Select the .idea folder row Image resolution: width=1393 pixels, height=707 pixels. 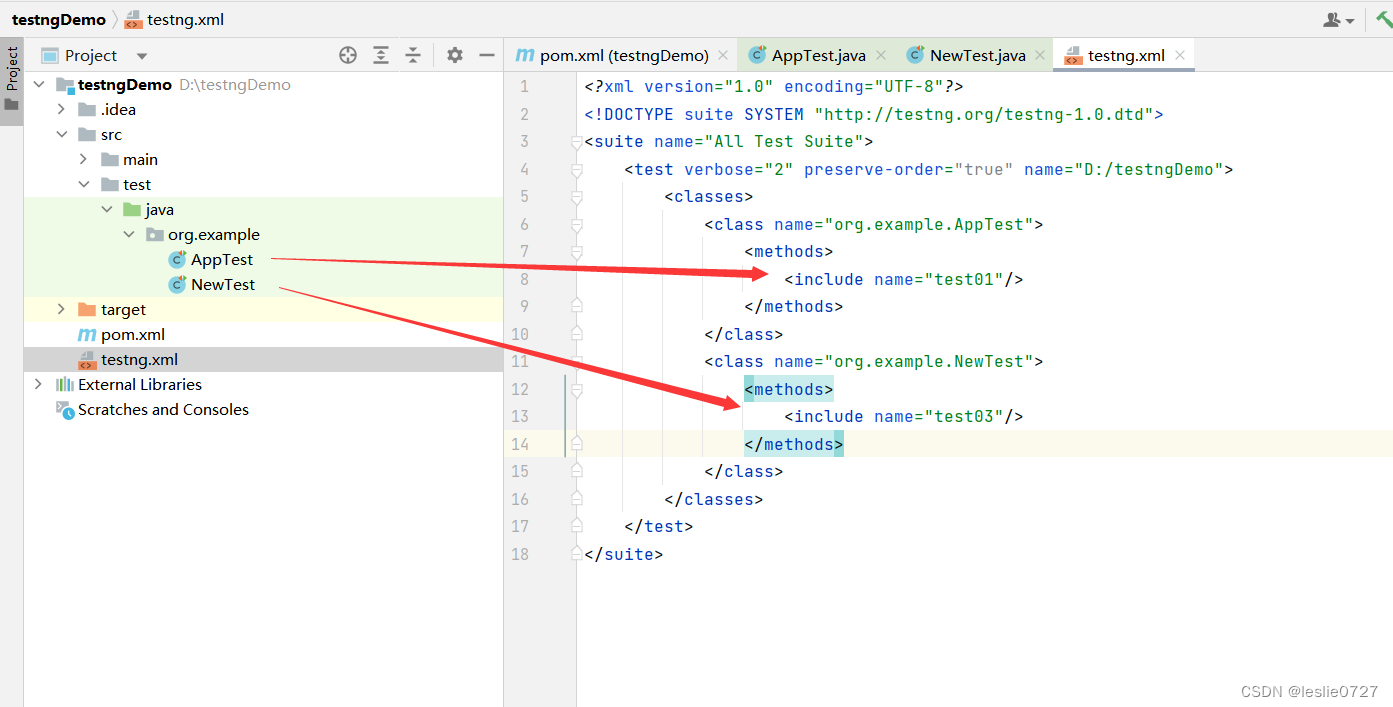tap(264, 110)
